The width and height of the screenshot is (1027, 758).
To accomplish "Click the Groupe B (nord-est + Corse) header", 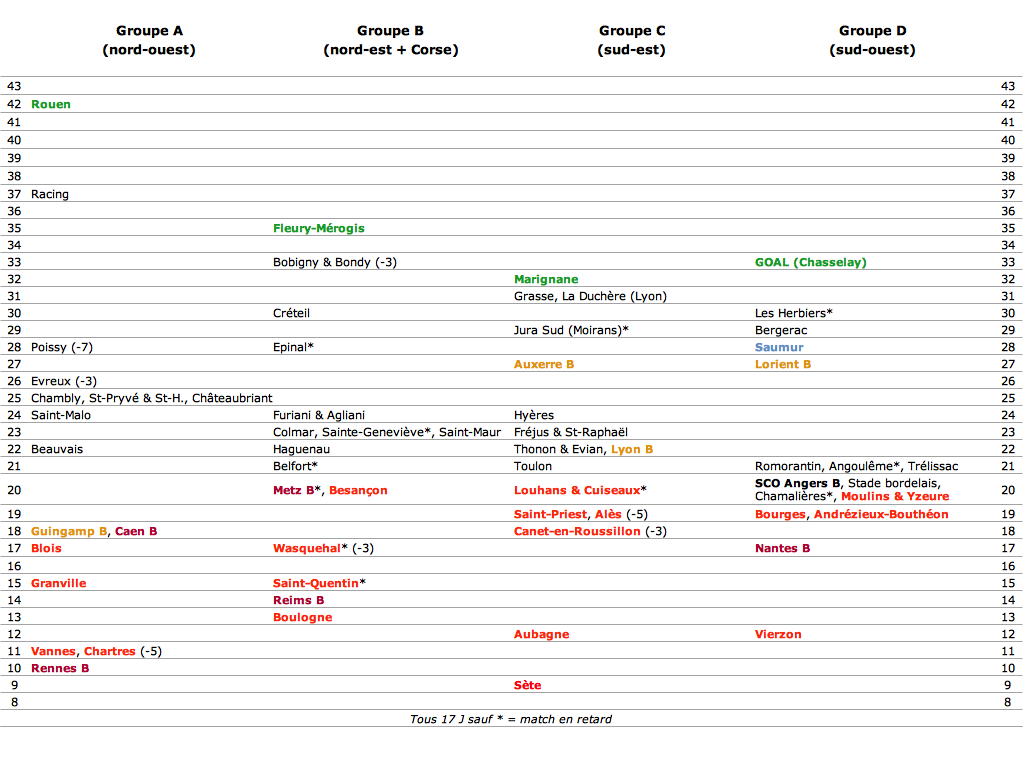I will (390, 40).
